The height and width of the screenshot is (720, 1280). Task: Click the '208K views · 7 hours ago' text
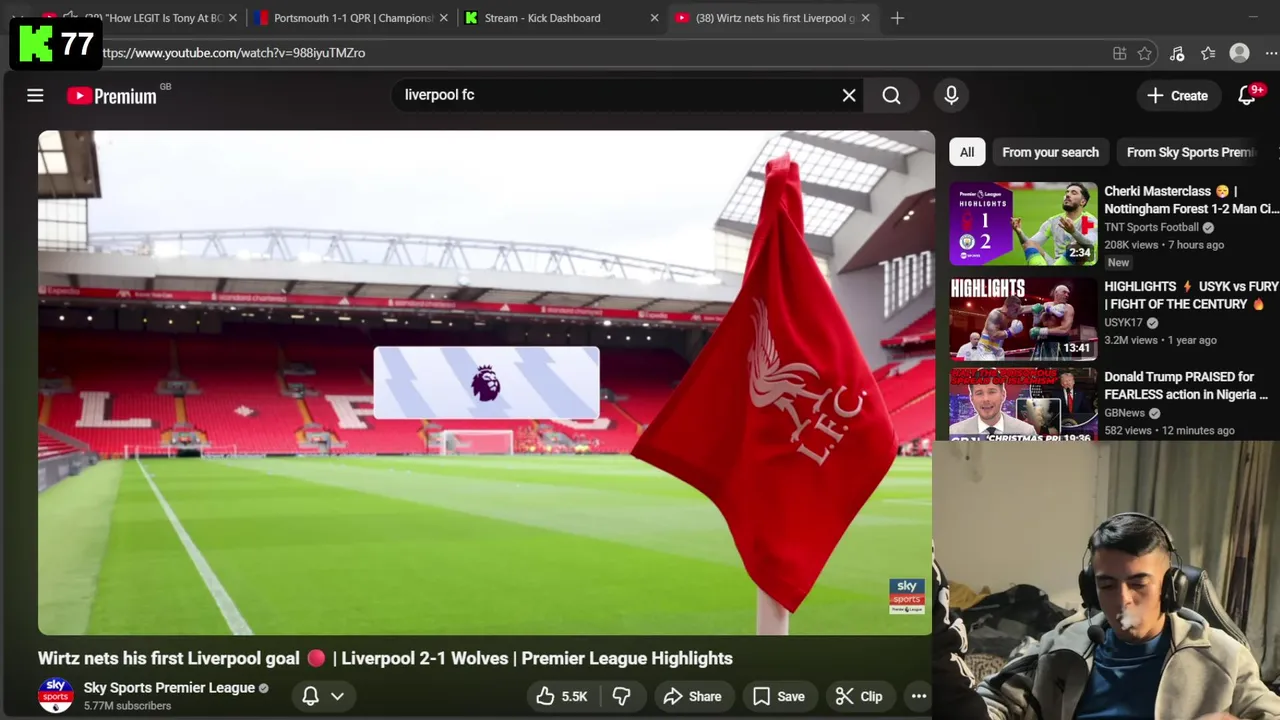(1164, 245)
